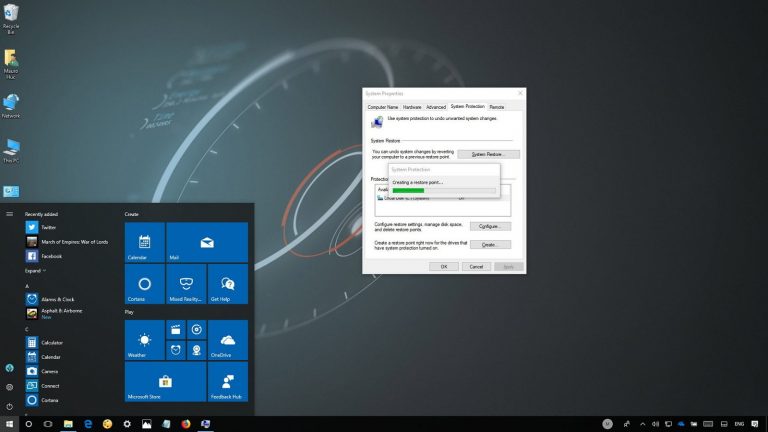Open Action Center notifications
This screenshot has width=768, height=432.
point(755,424)
